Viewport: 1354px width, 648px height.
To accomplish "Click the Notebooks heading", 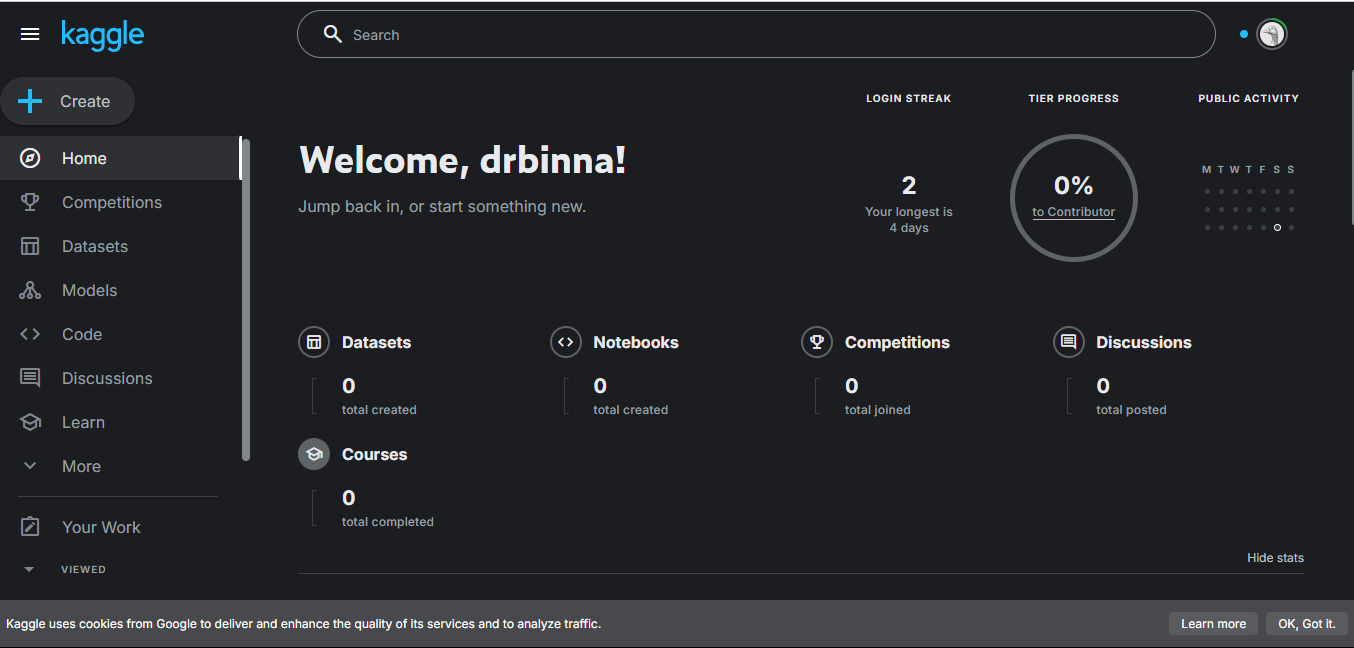I will tap(636, 342).
